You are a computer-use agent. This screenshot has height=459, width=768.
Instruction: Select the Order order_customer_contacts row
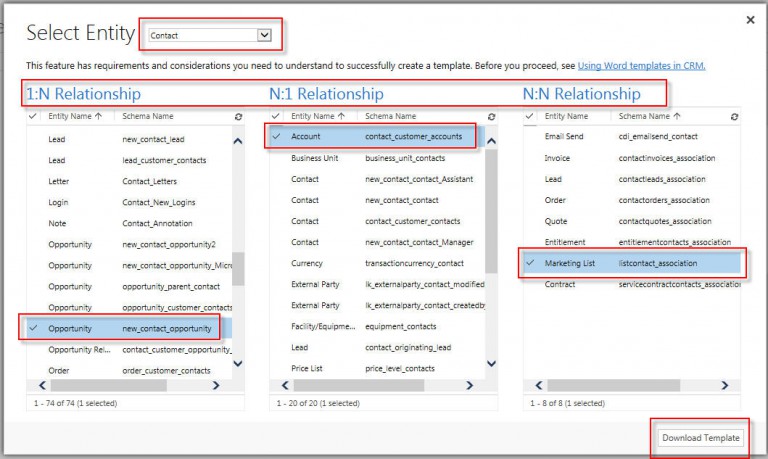pos(129,371)
